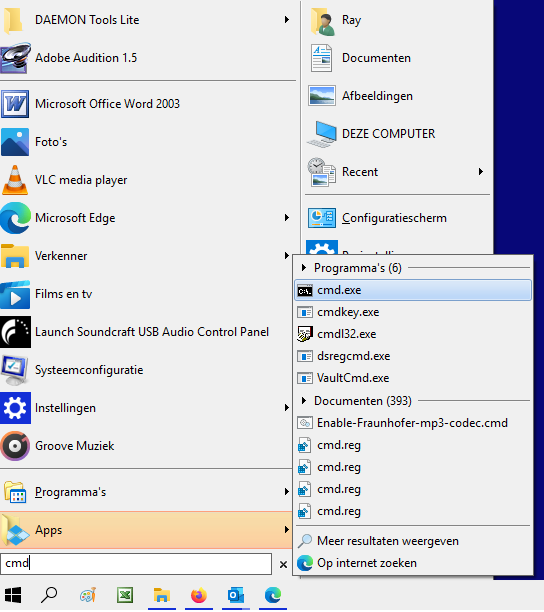544x612 pixels.
Task: Open Soundcraft USB Audio Control Panel icon
Action: [x=15, y=332]
